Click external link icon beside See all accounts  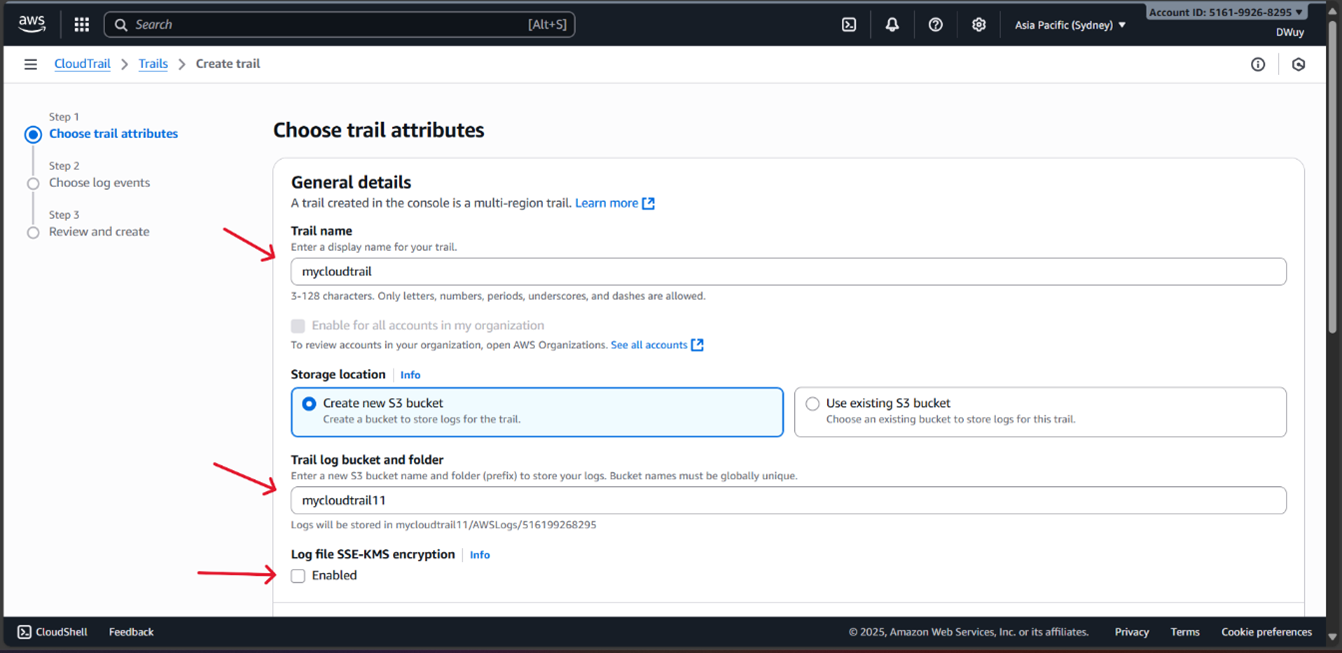(698, 345)
